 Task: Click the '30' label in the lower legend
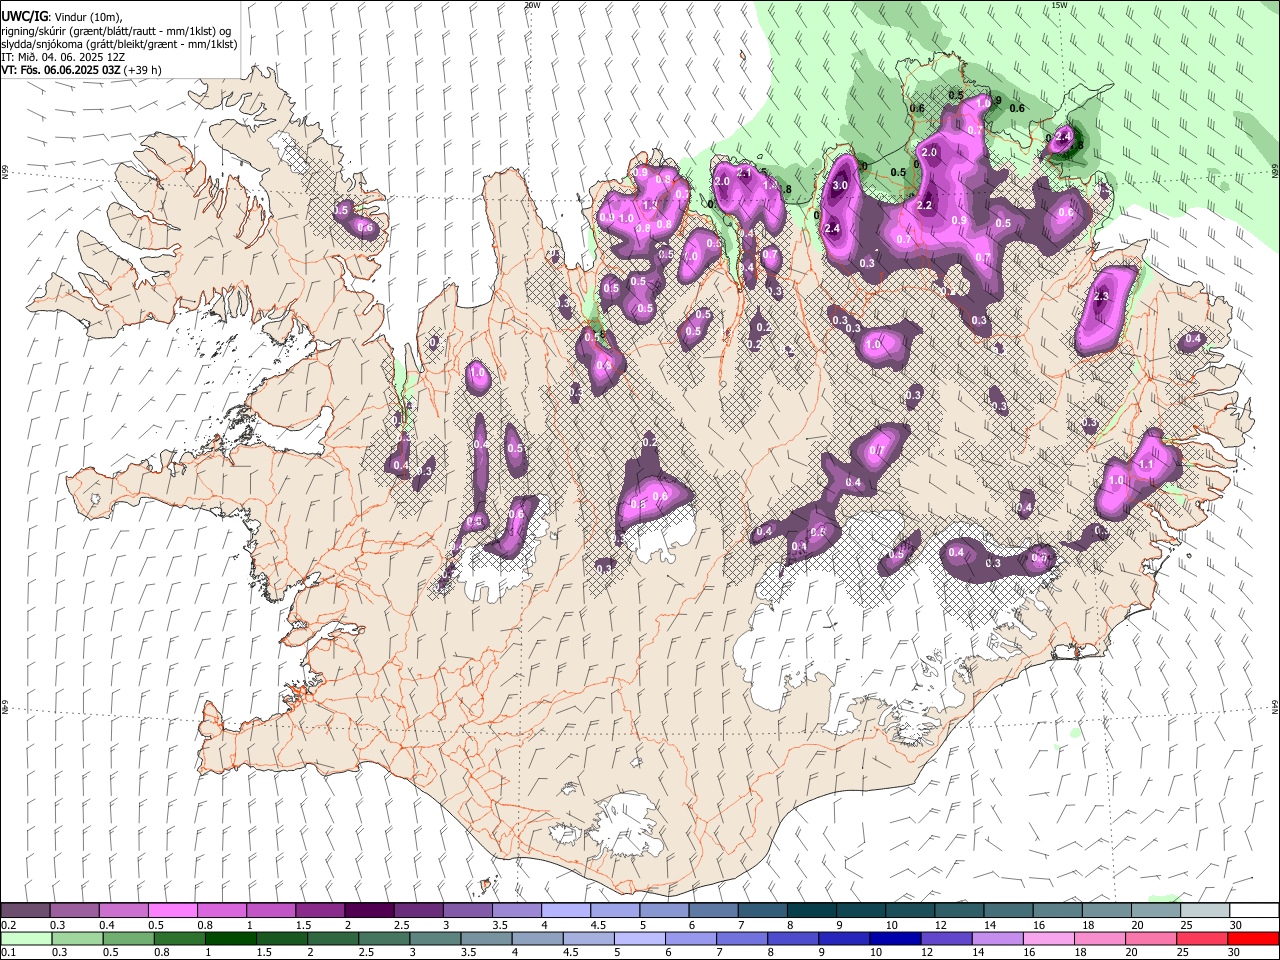coord(1236,953)
